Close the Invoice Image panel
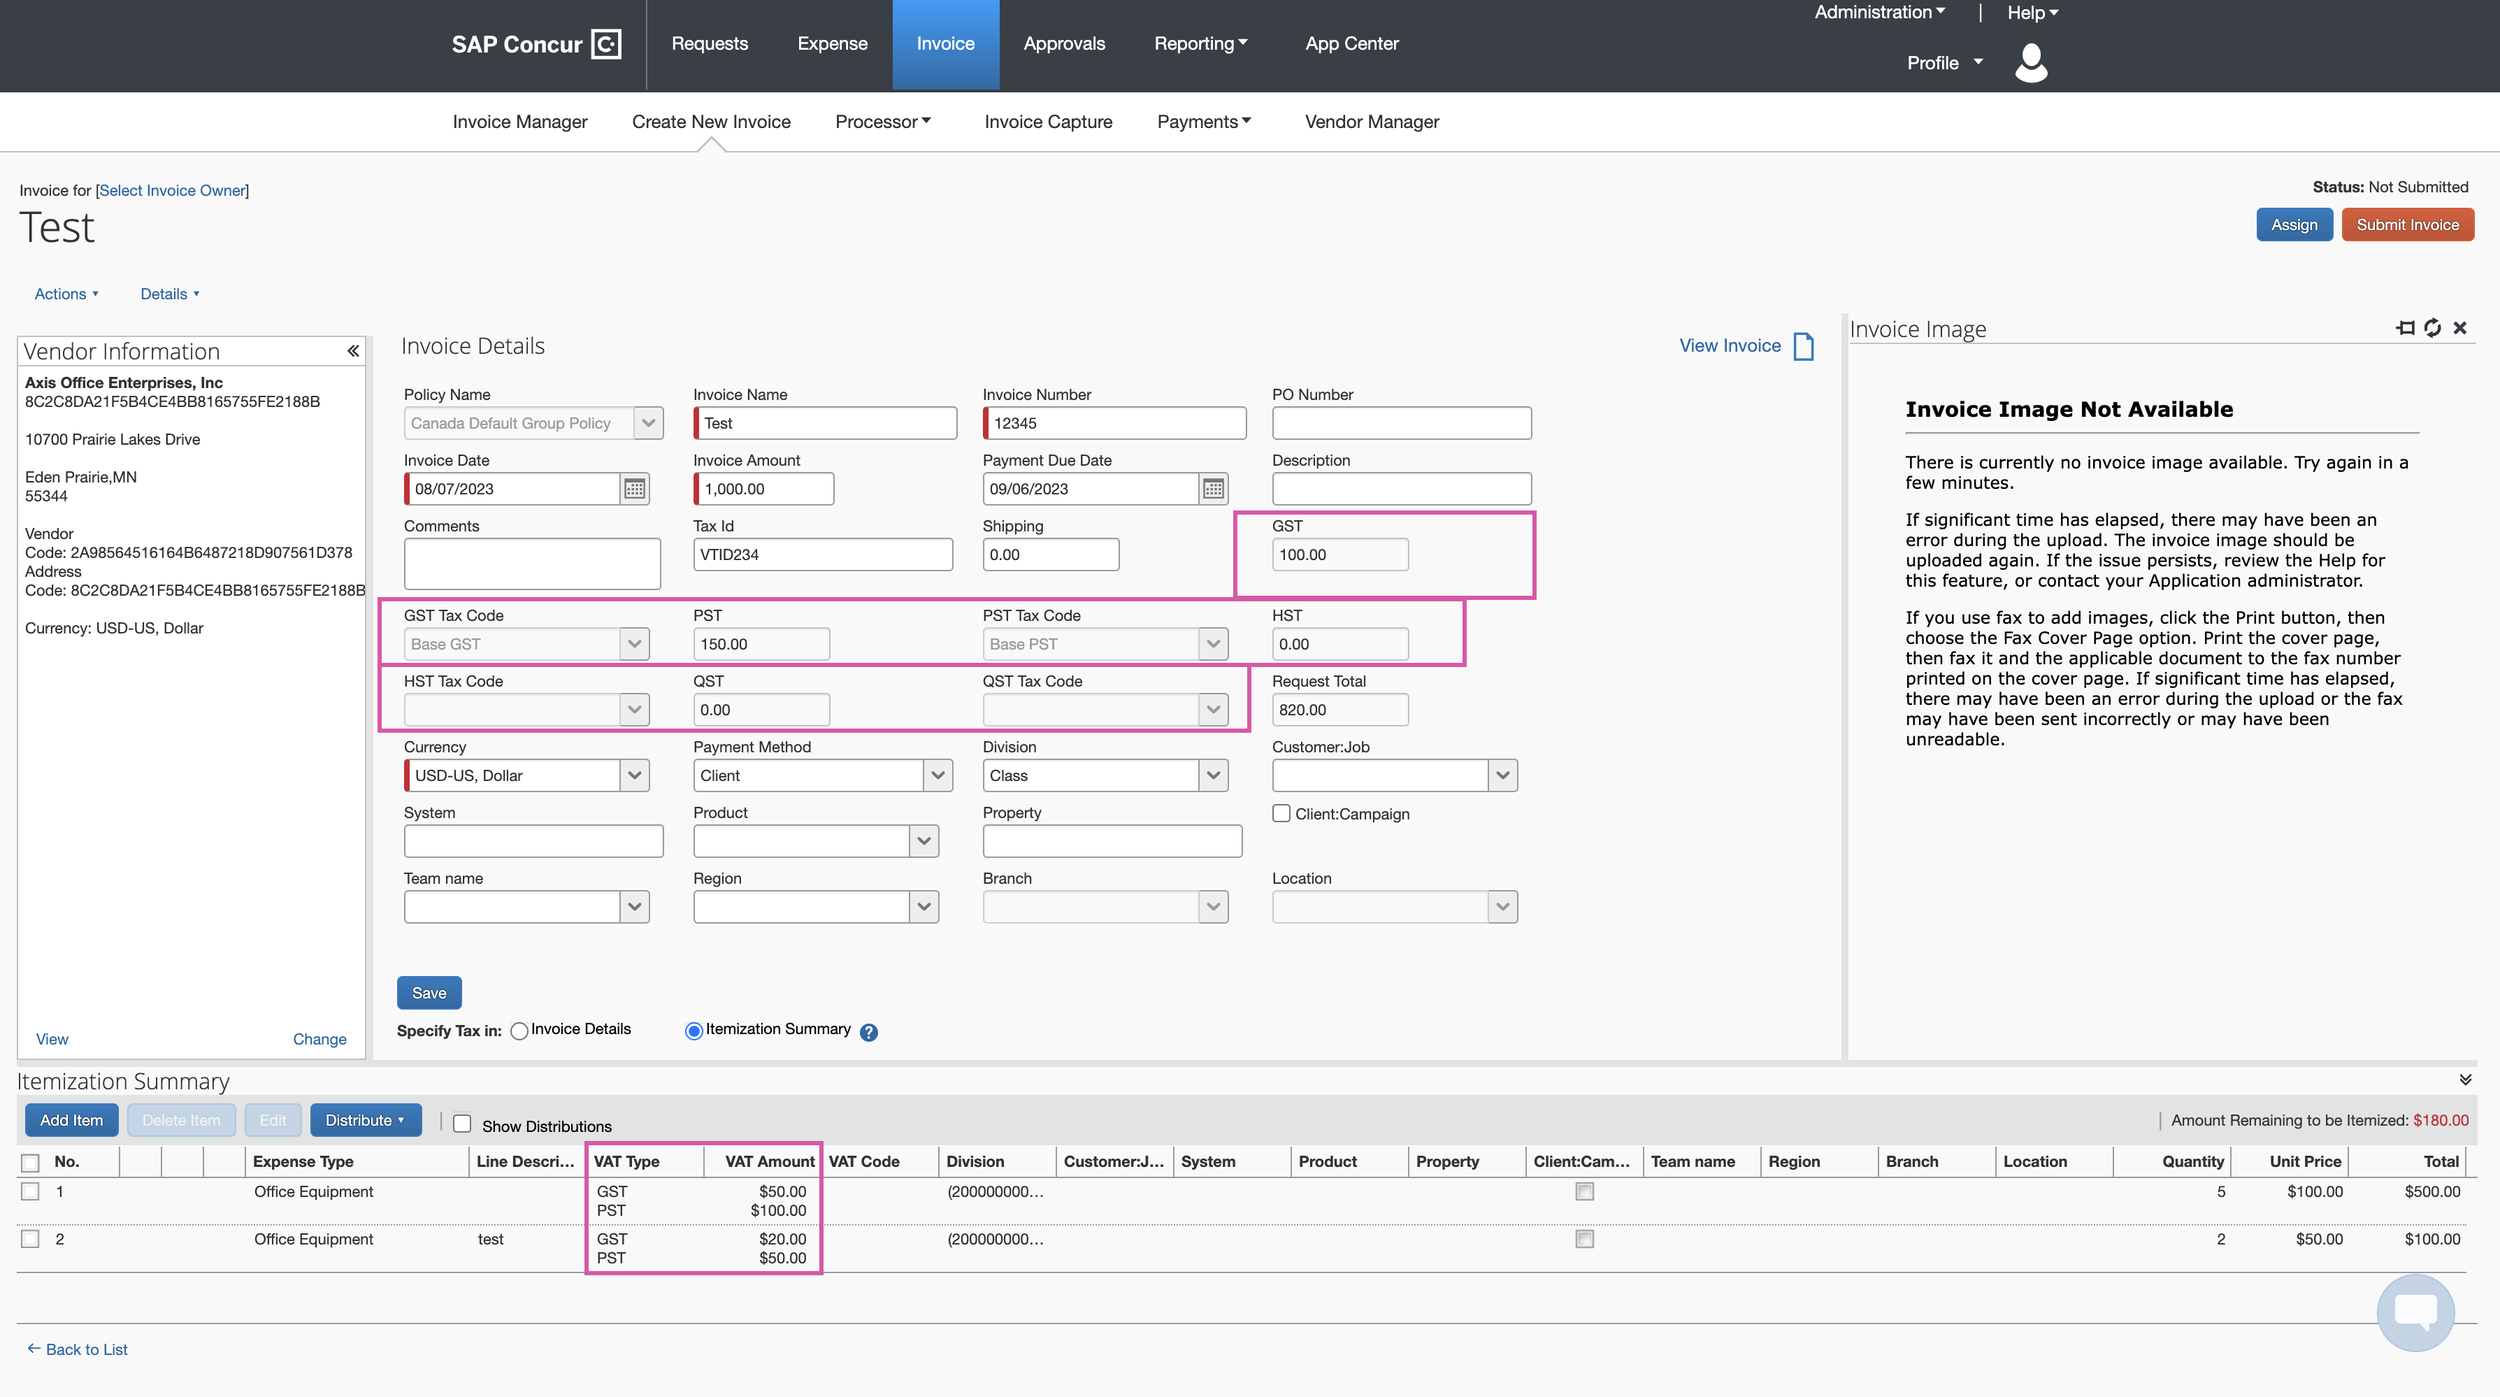The height and width of the screenshot is (1397, 2500). (2460, 328)
